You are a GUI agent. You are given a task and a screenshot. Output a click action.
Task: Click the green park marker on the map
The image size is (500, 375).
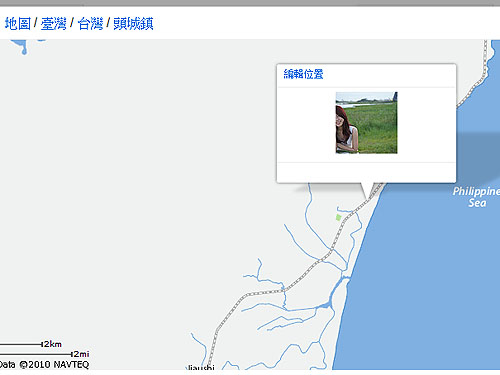[x=338, y=218]
